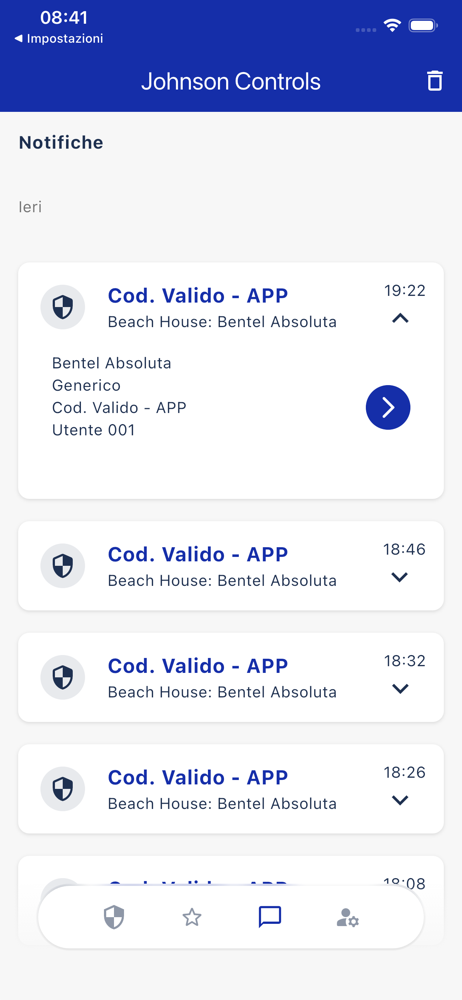The image size is (462, 1000).
Task: Expand the 18:46 notification chevron
Action: click(x=400, y=577)
